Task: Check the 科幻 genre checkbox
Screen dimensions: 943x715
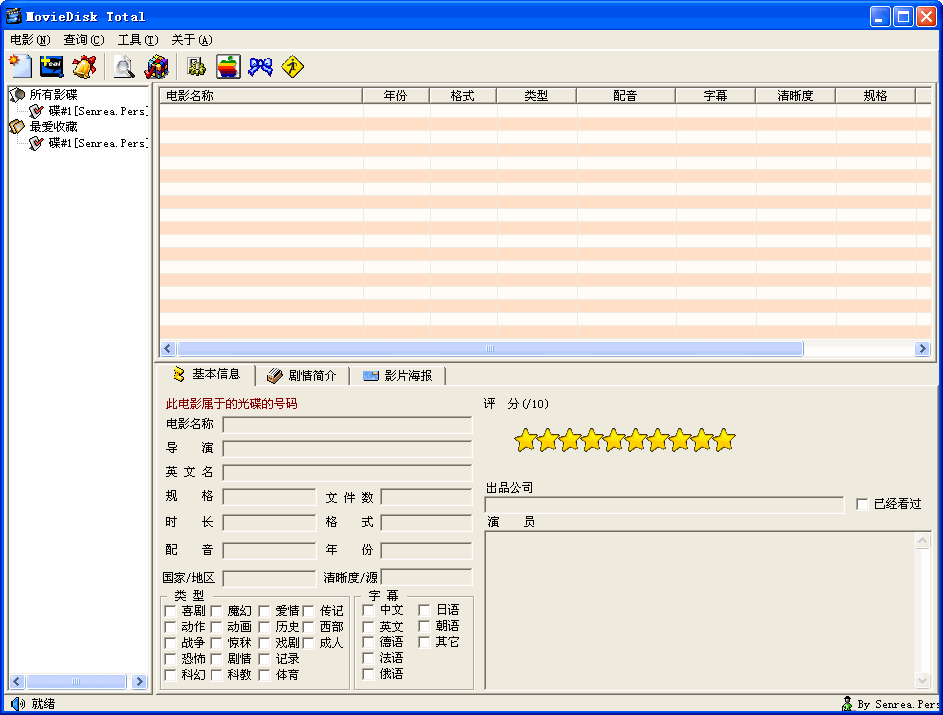Action: point(170,675)
